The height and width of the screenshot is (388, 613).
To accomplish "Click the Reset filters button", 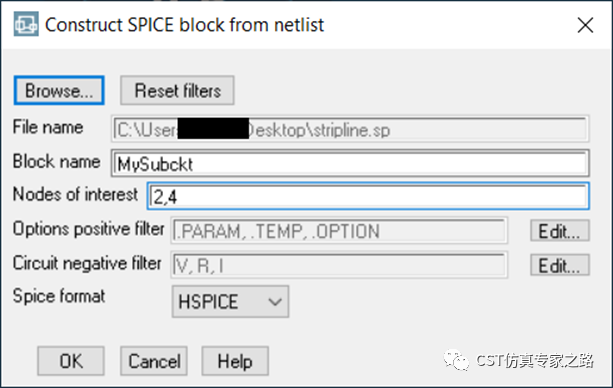I will coord(177,91).
